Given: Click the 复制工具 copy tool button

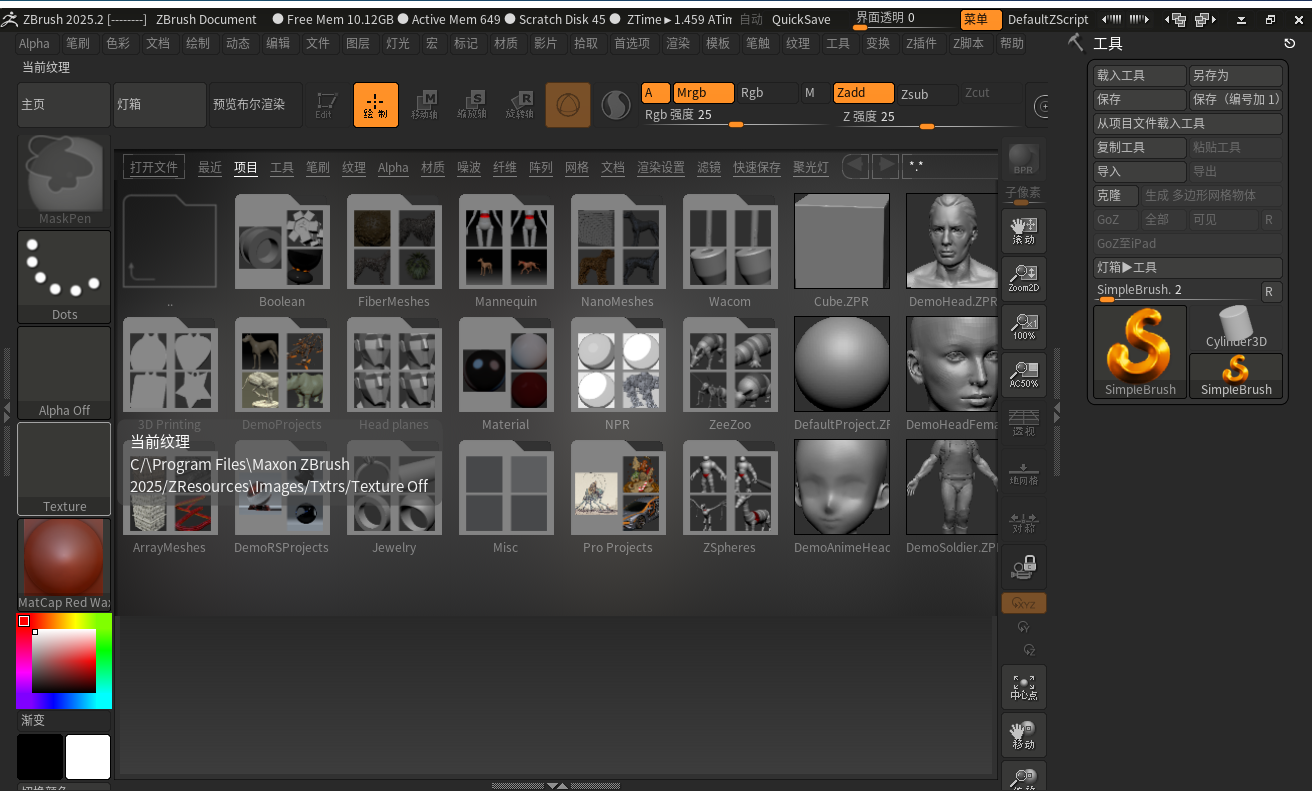Looking at the screenshot, I should tap(1140, 148).
